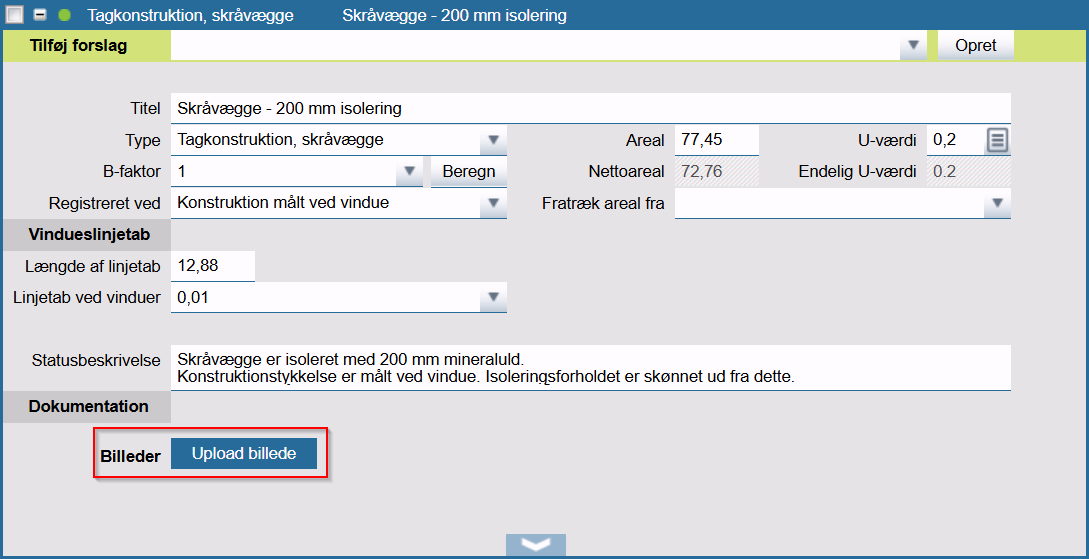Viewport: 1089px width, 559px height.
Task: Click into the Titel text field
Action: 590,108
